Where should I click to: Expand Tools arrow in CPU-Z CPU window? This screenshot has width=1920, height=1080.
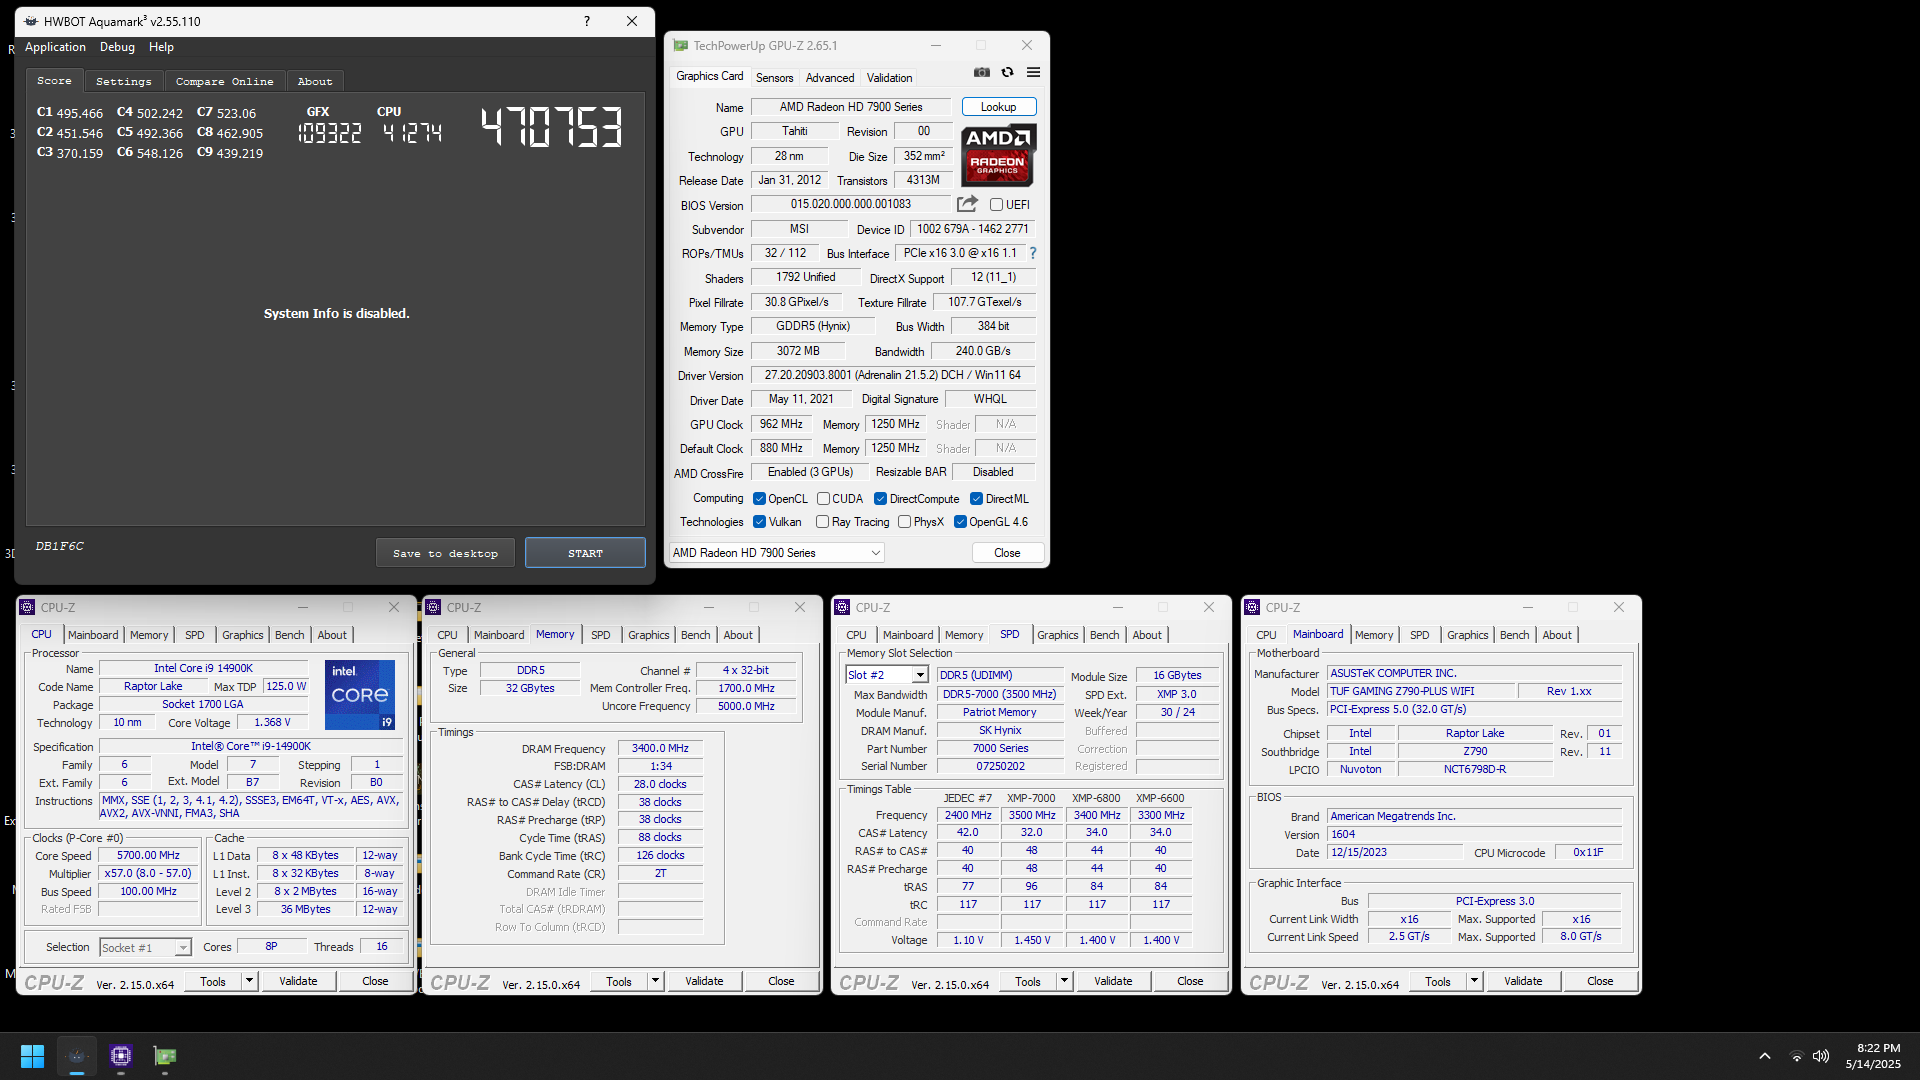[x=249, y=981]
